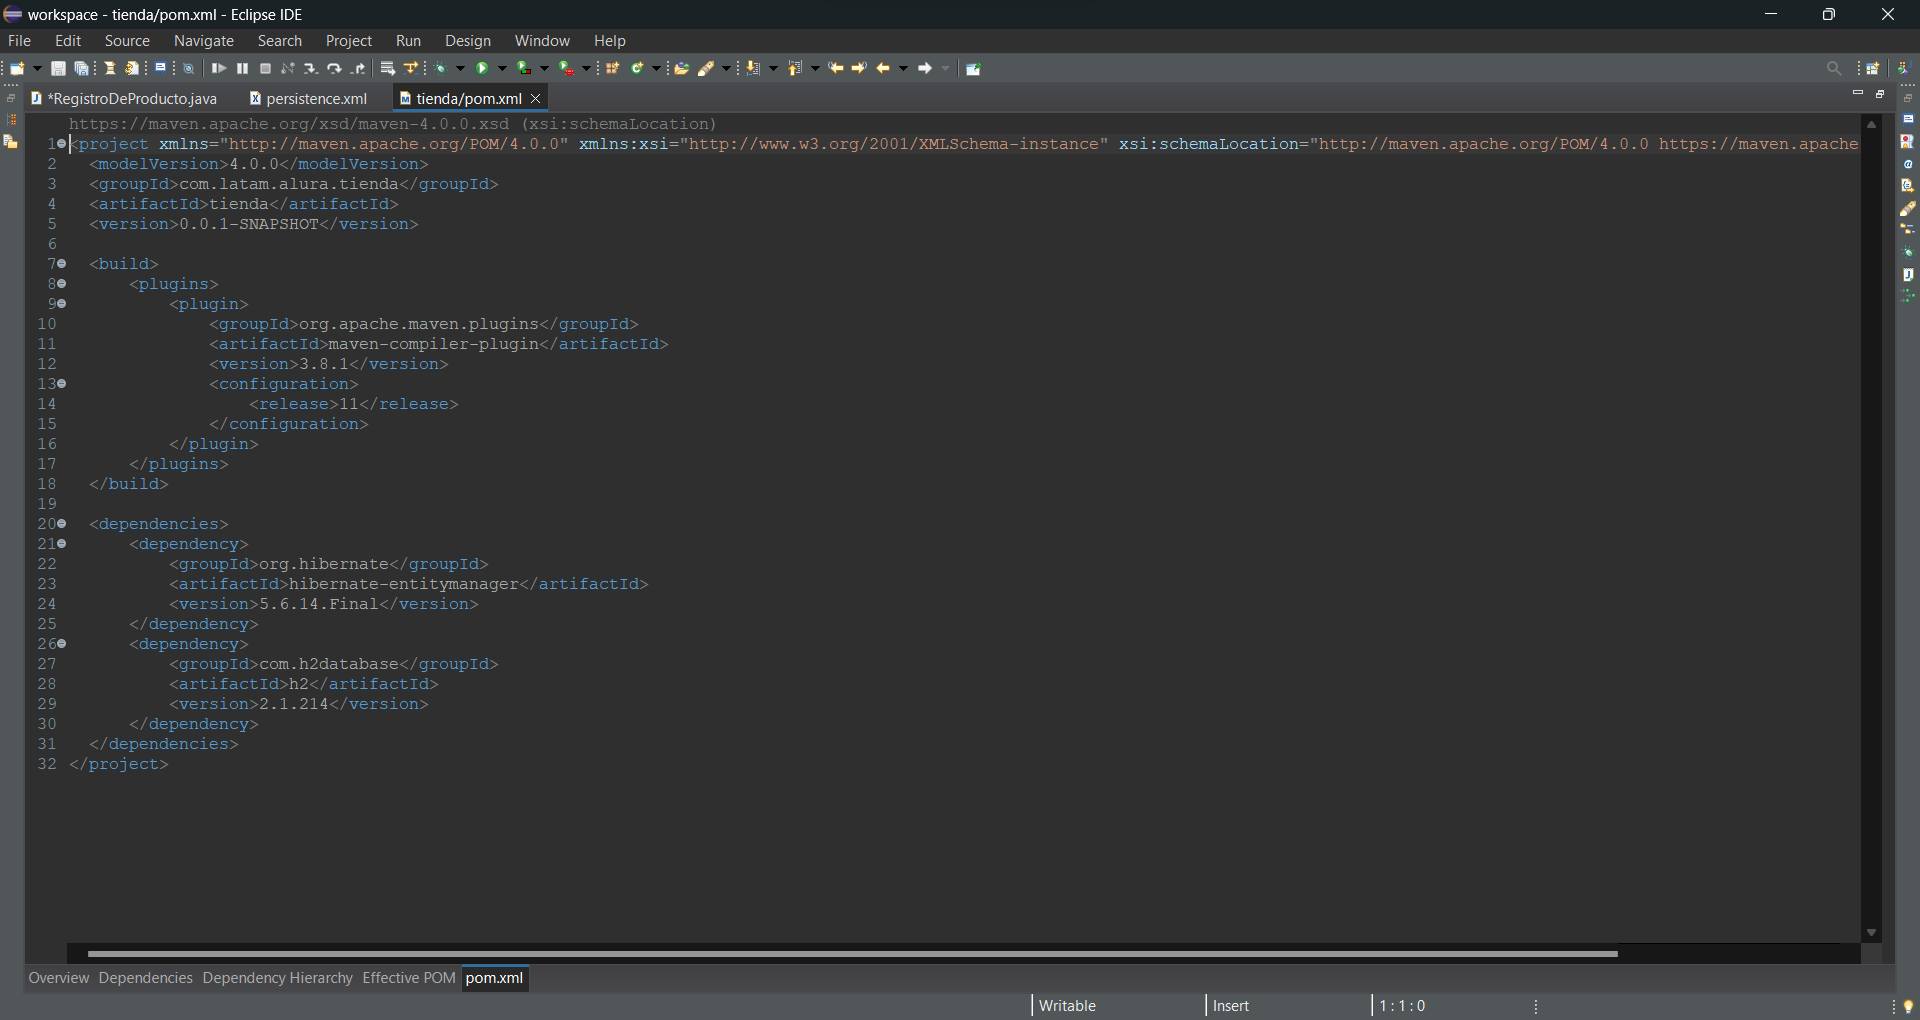Click the Step Into icon
This screenshot has height=1020, width=1920.
(x=311, y=68)
